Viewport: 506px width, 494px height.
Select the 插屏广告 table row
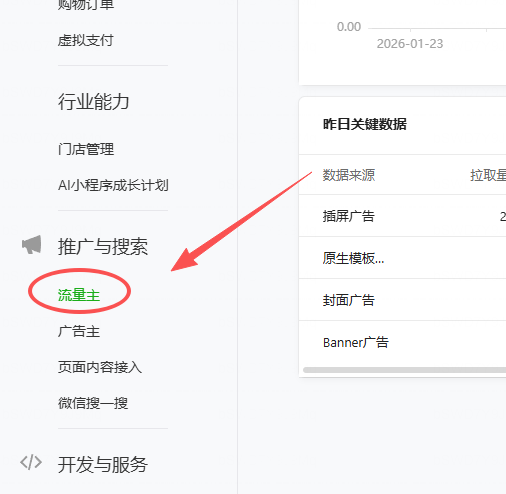(x=403, y=216)
